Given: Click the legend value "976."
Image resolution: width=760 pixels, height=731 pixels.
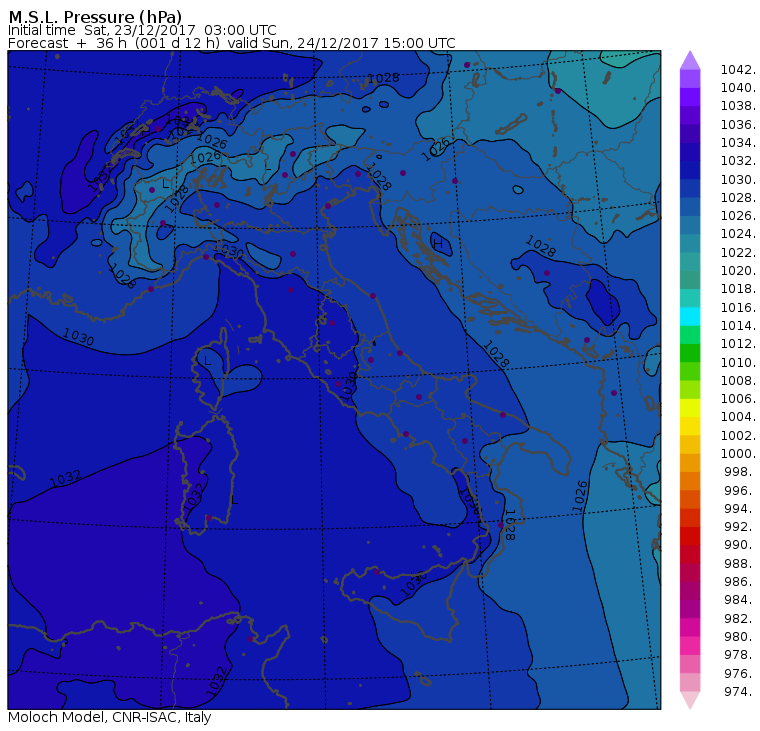Looking at the screenshot, I should point(740,673).
